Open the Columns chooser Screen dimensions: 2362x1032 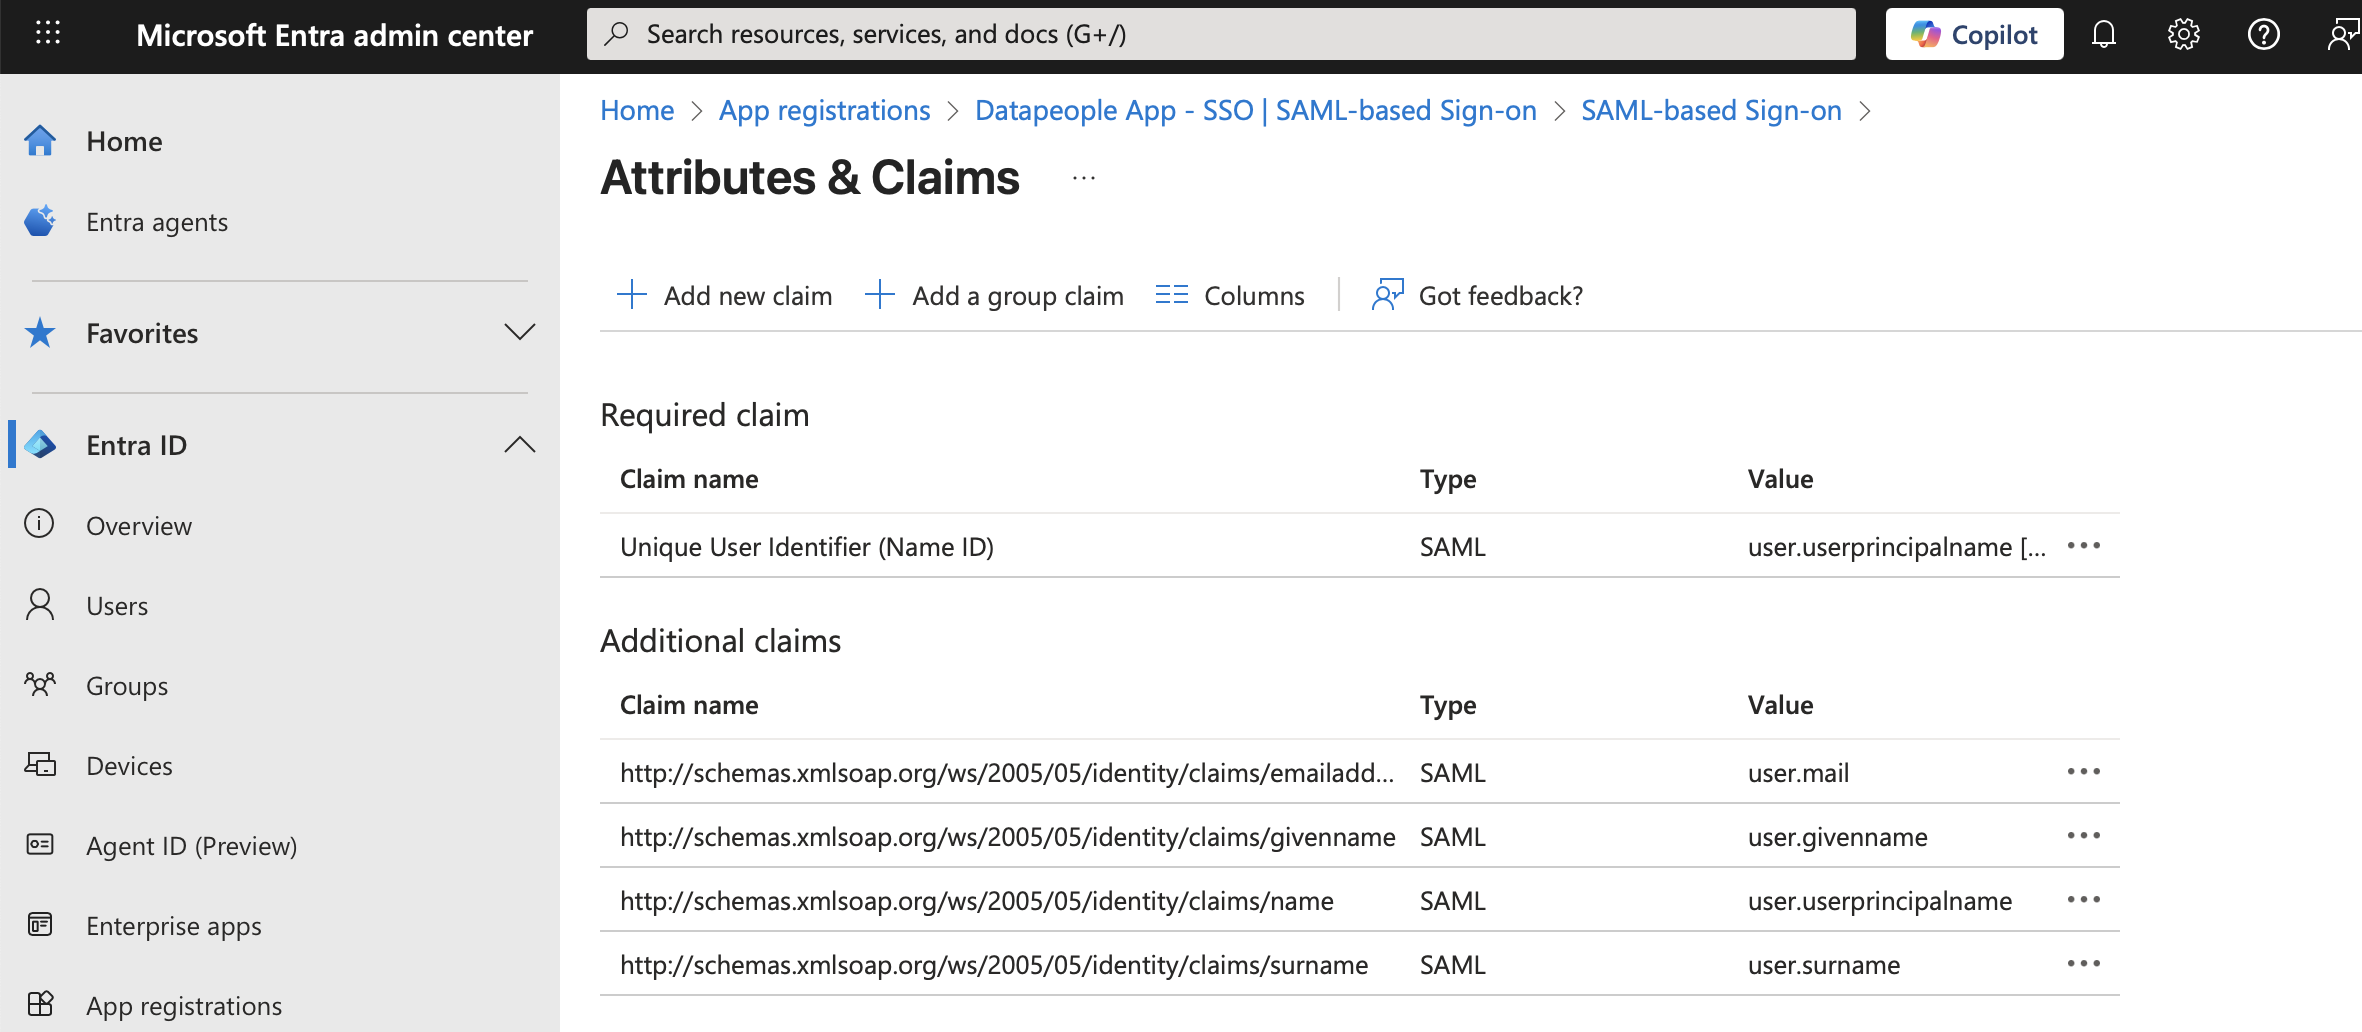pos(1230,295)
